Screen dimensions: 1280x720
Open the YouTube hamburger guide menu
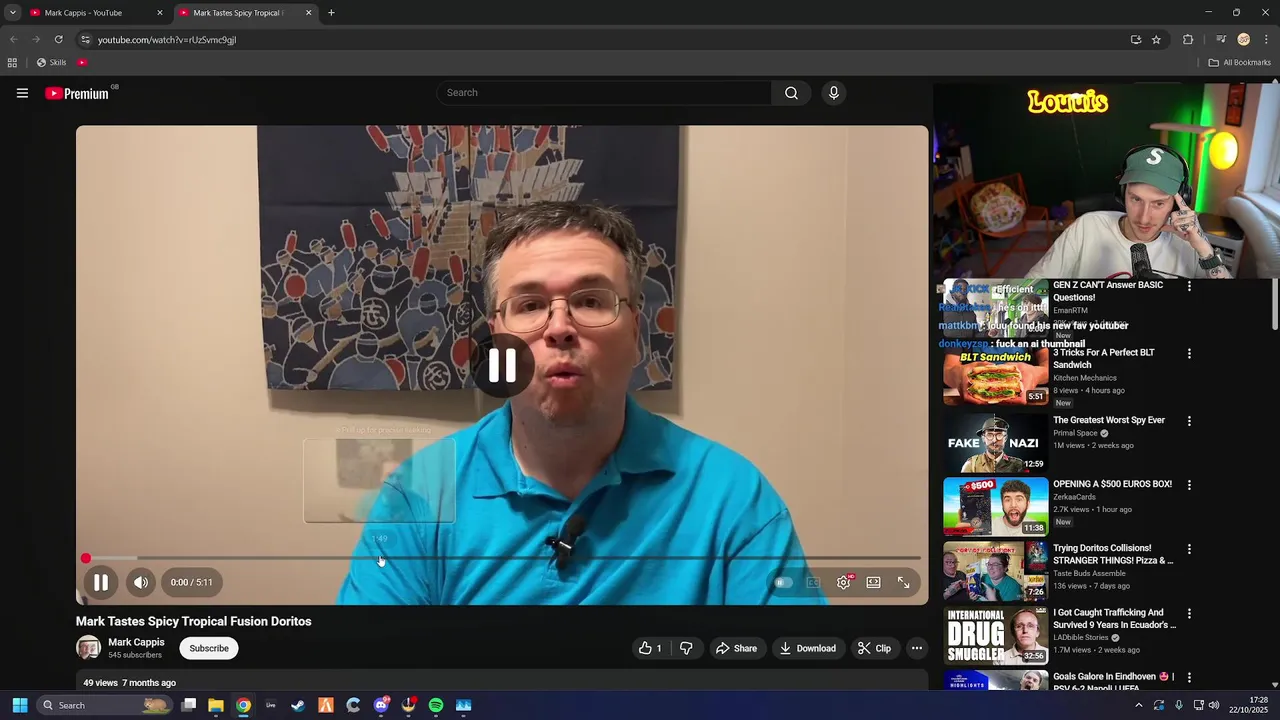[x=22, y=93]
